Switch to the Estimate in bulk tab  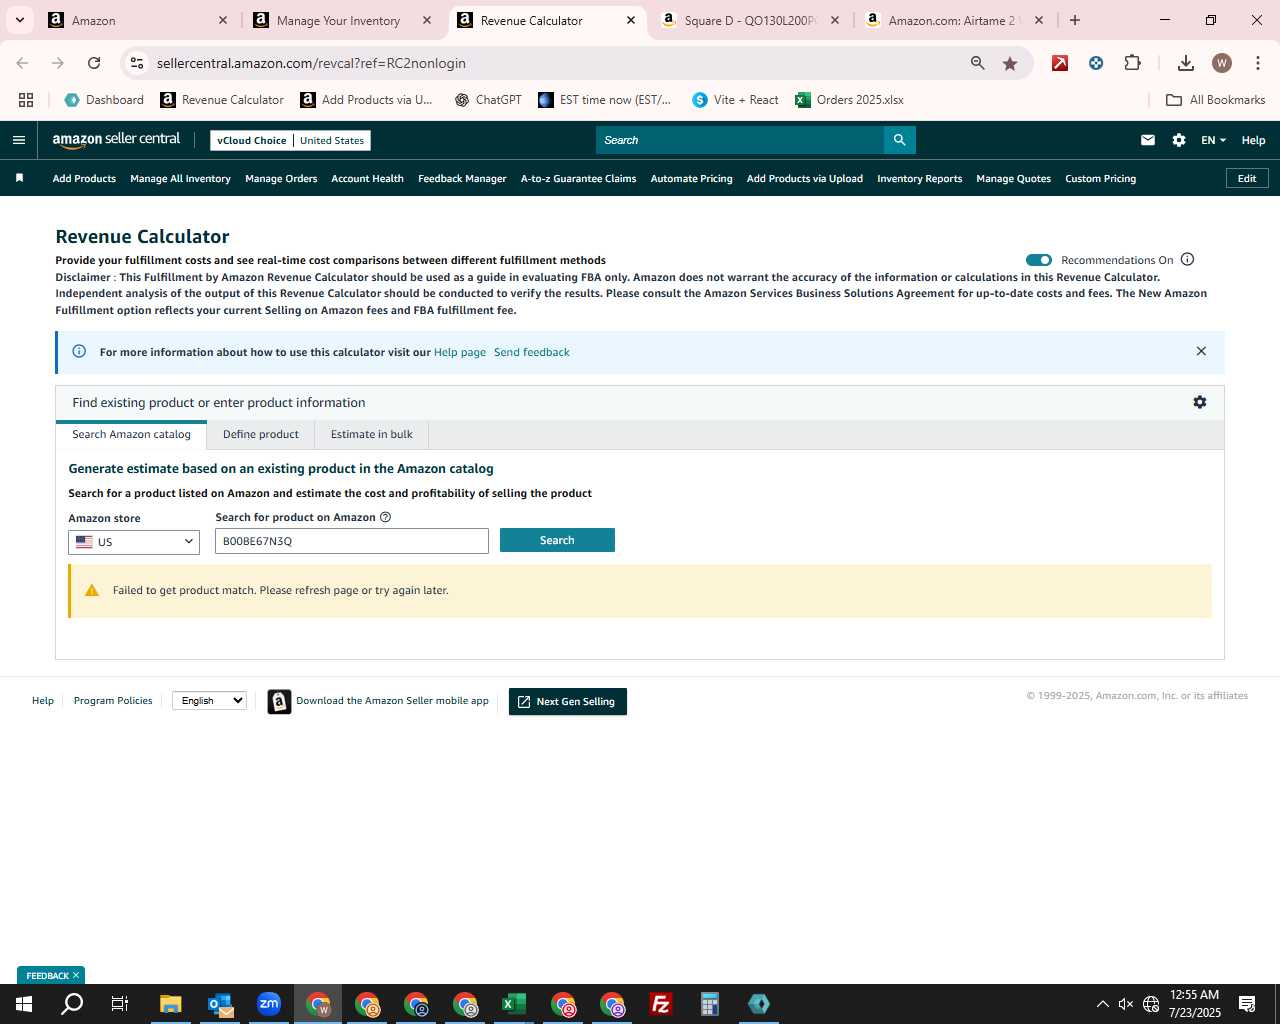tap(372, 434)
